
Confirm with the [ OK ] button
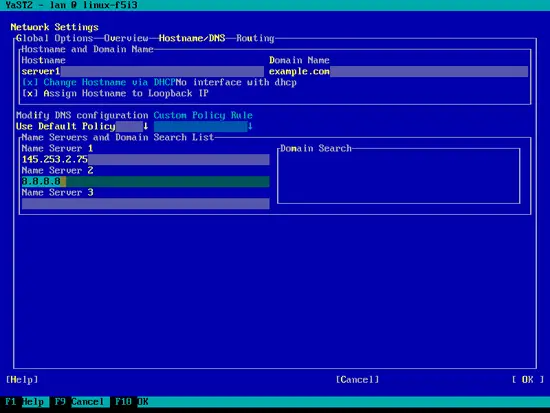pos(528,380)
